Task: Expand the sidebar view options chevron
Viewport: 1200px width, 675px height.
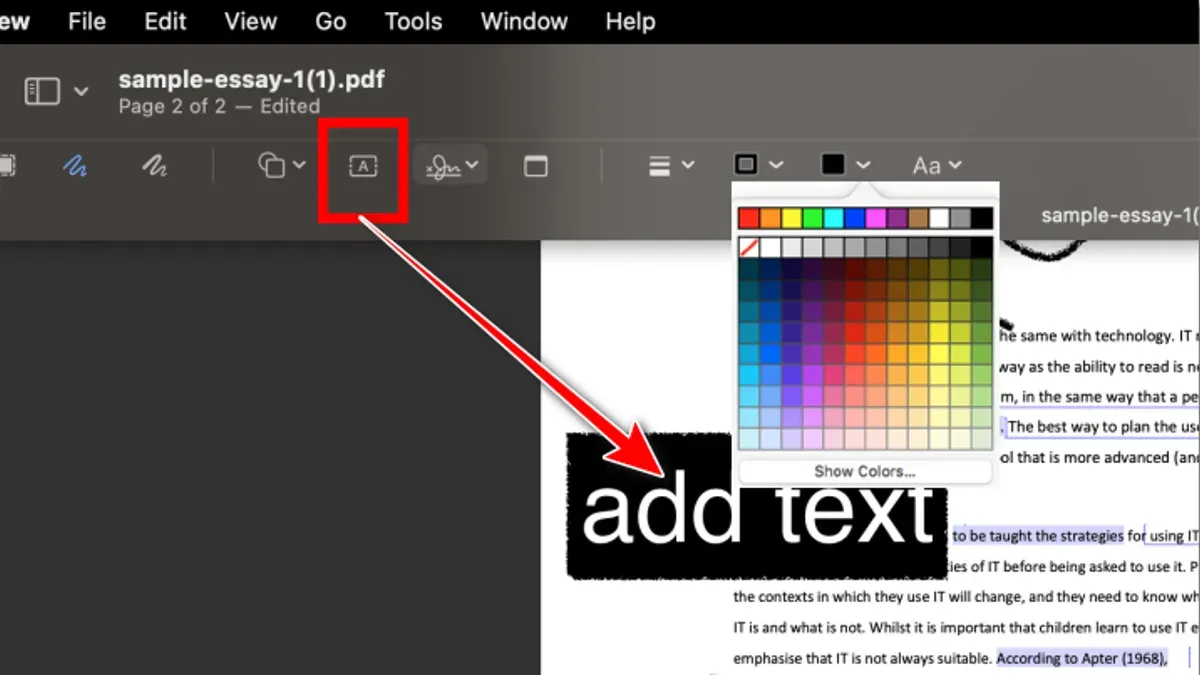Action: tap(81, 92)
